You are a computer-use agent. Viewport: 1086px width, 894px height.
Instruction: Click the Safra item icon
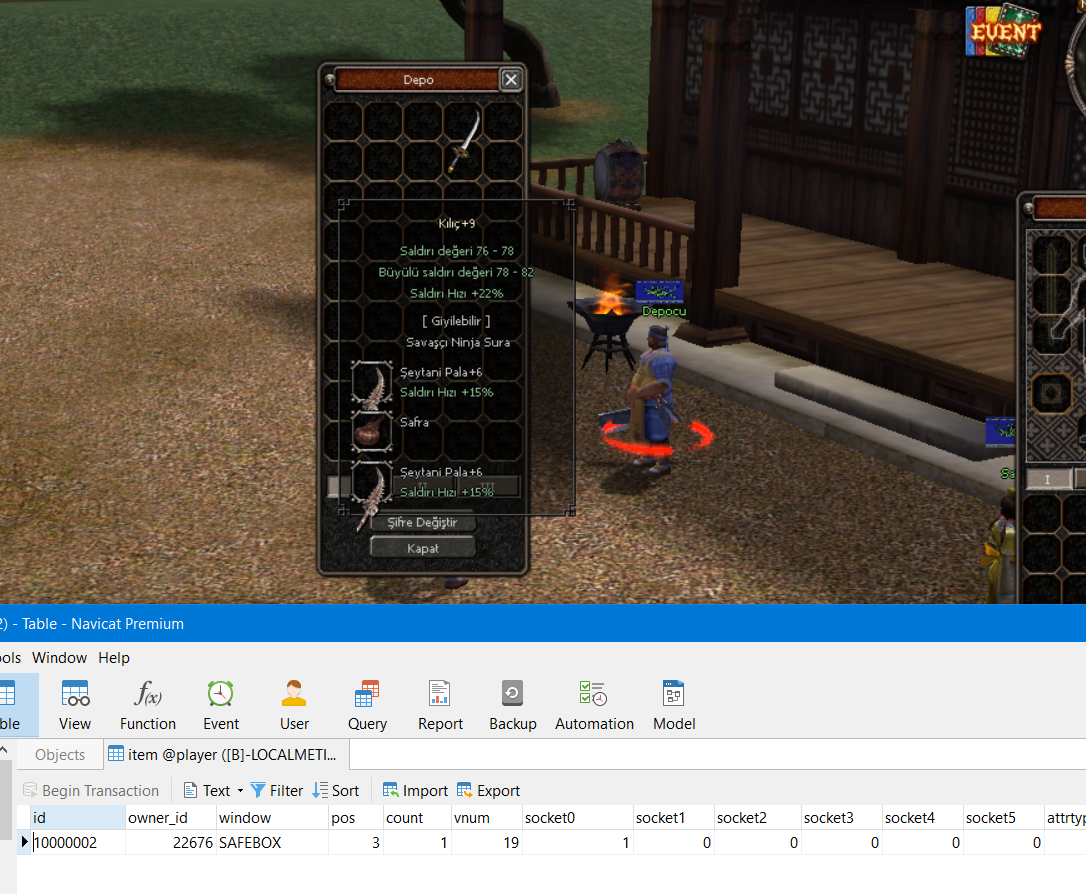(x=372, y=431)
